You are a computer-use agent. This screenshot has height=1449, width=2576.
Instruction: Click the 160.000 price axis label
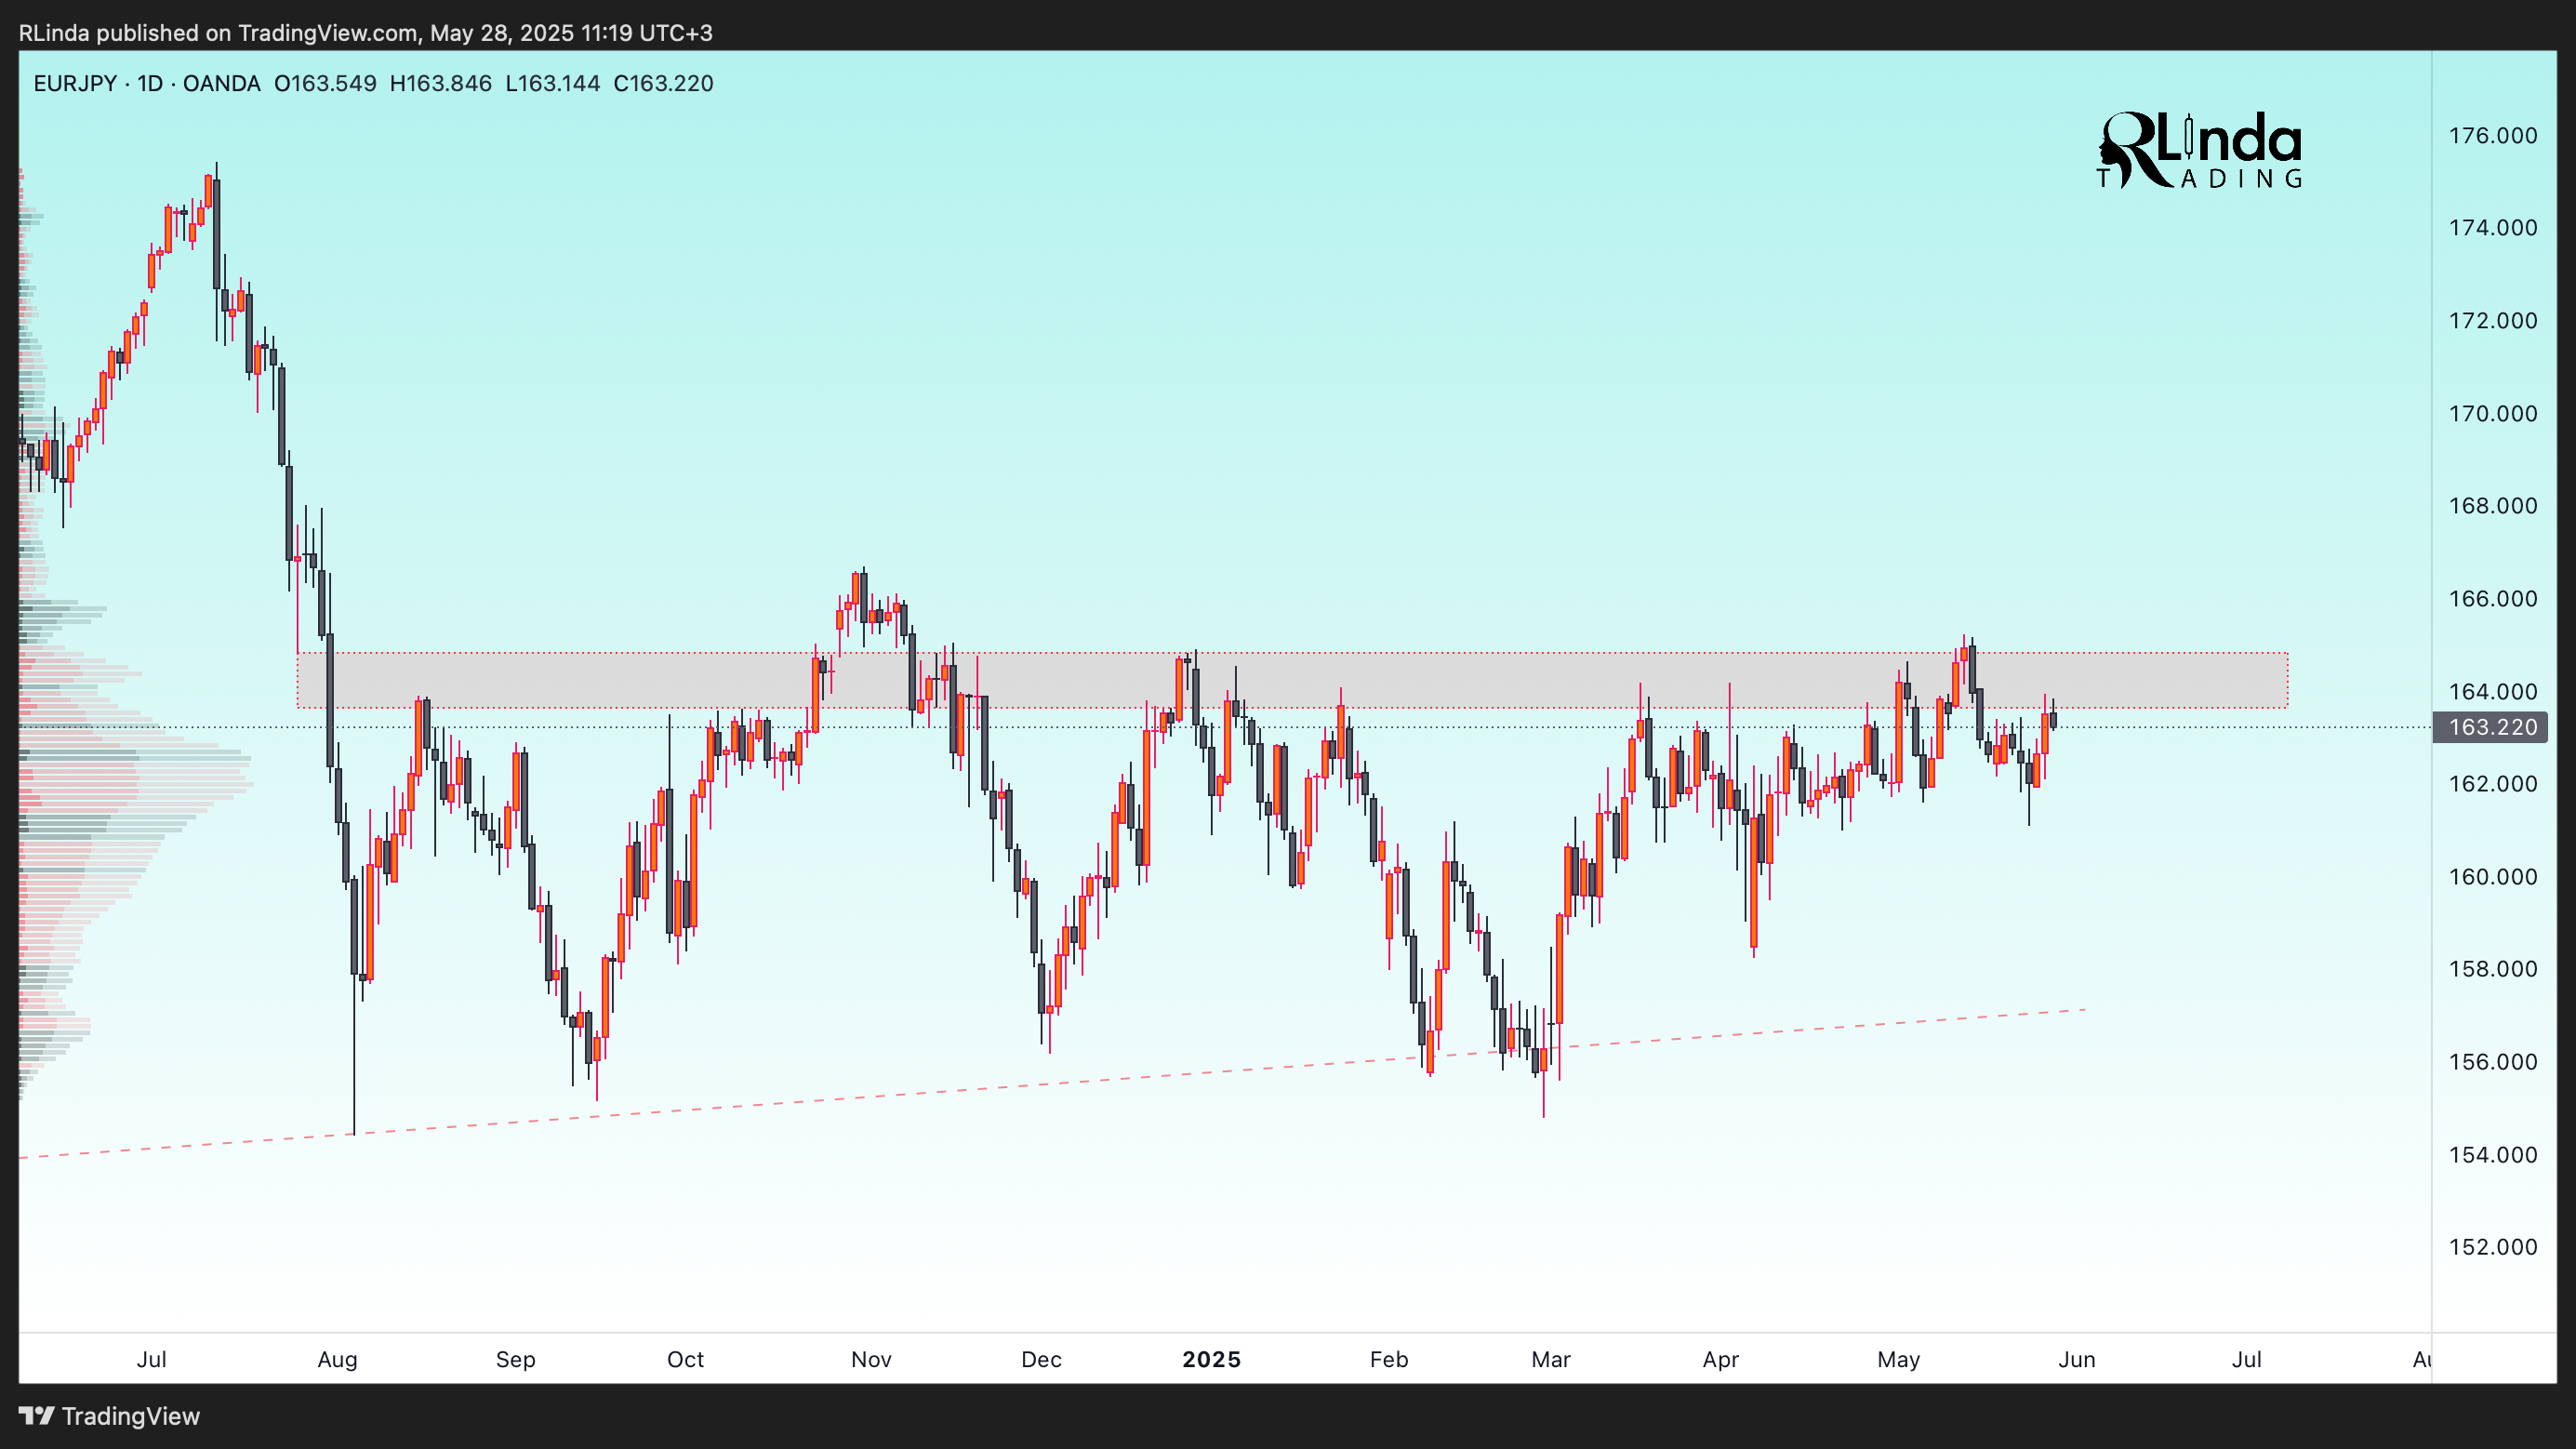point(2492,877)
